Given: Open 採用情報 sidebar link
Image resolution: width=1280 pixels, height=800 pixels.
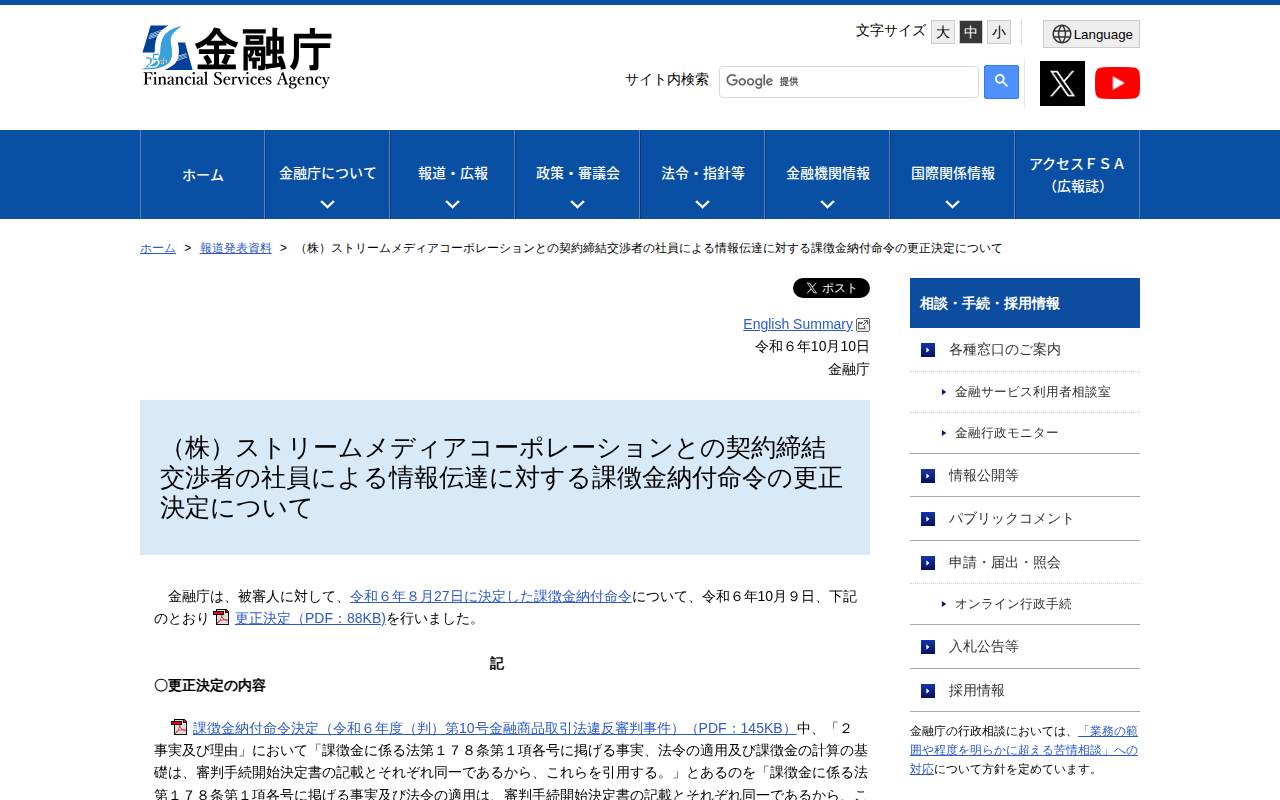Looking at the screenshot, I should point(977,691).
